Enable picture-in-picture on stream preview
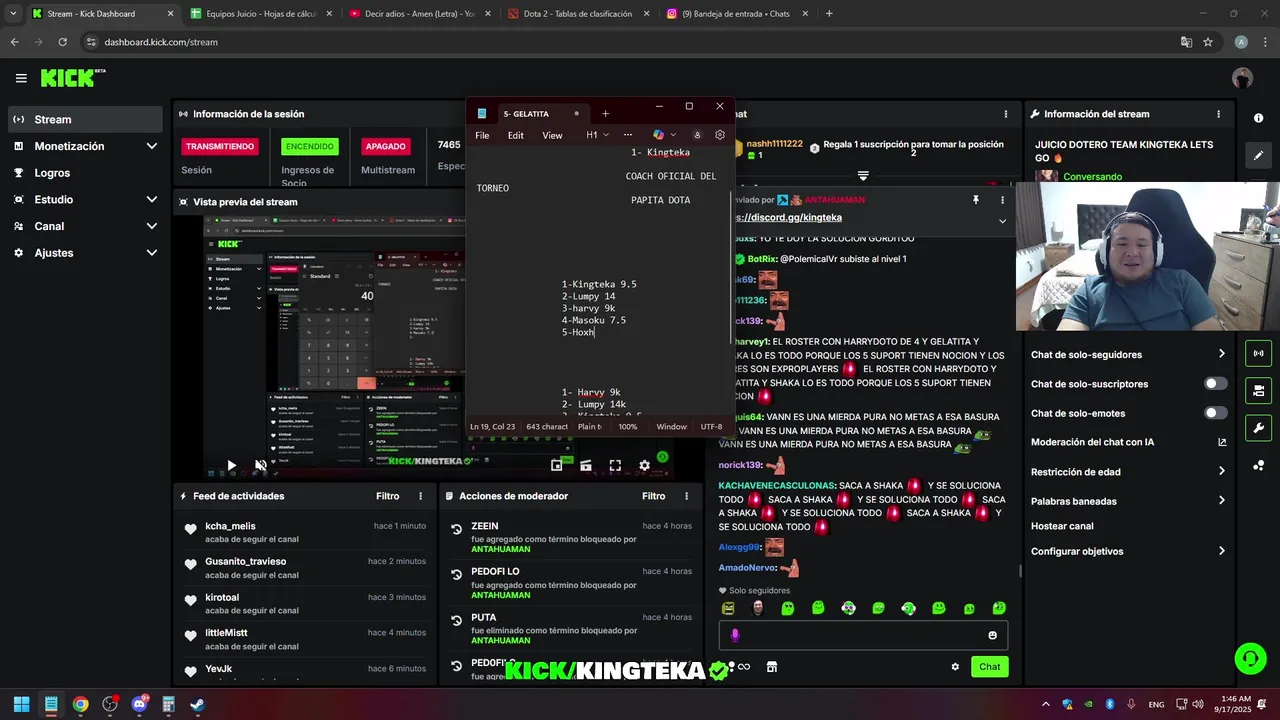Image resolution: width=1280 pixels, height=720 pixels. (x=556, y=465)
